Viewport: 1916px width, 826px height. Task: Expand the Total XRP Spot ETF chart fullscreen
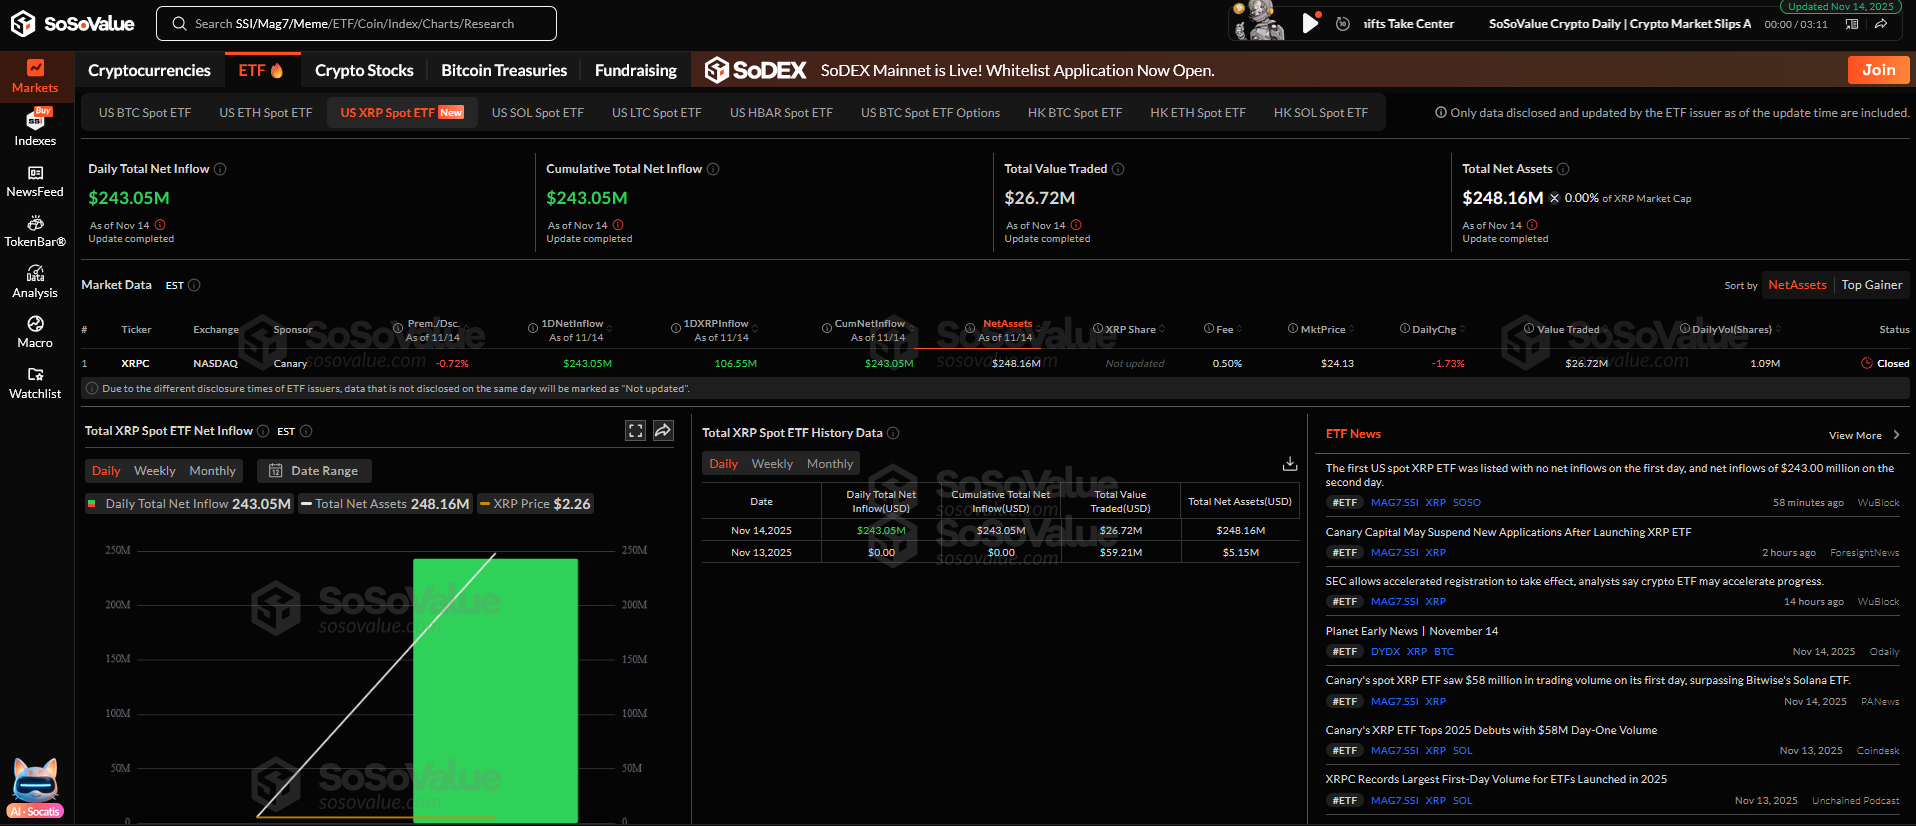(635, 431)
